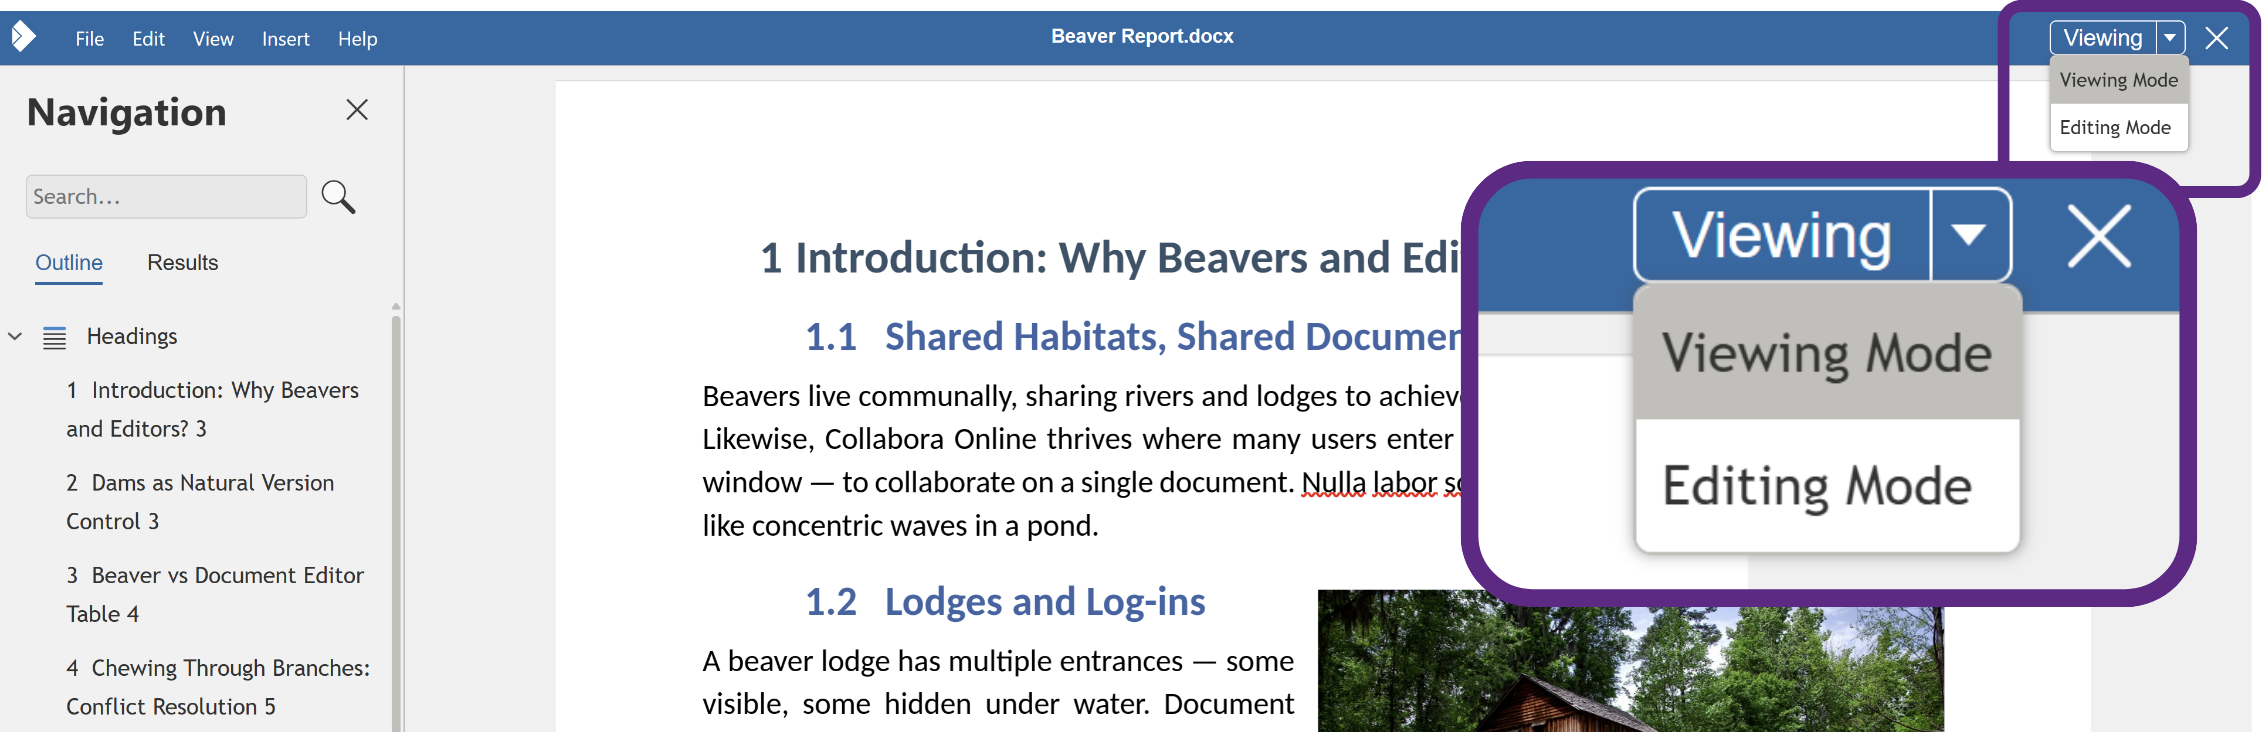The height and width of the screenshot is (732, 2262).
Task: Click the small Viewing dropdown arrow in title bar
Action: (2170, 38)
